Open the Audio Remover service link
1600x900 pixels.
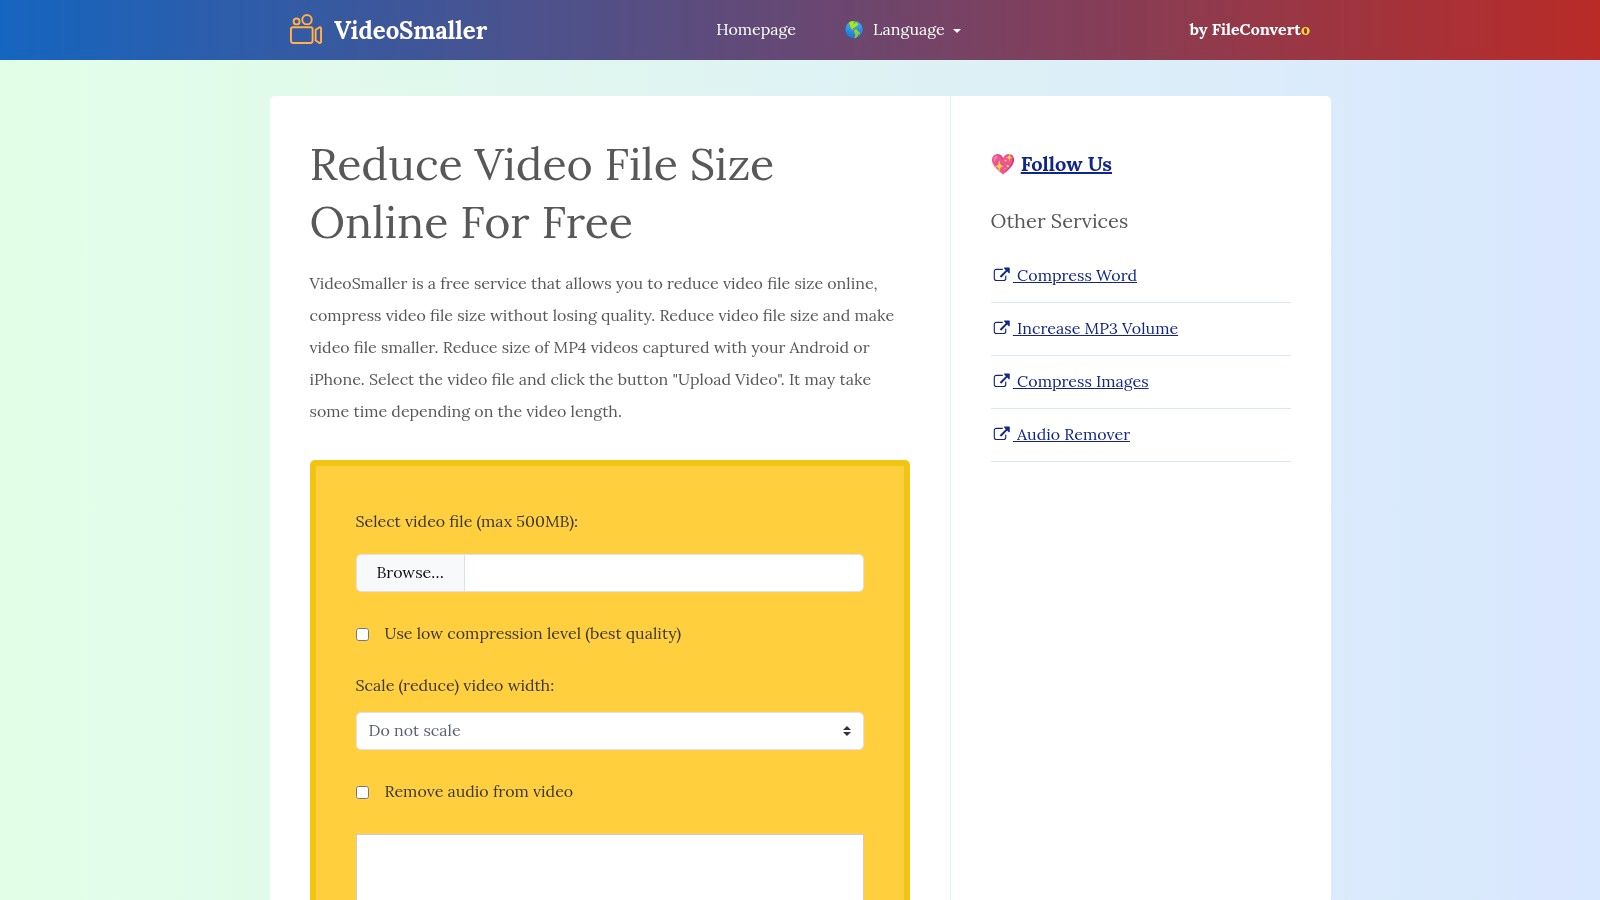pyautogui.click(x=1073, y=434)
